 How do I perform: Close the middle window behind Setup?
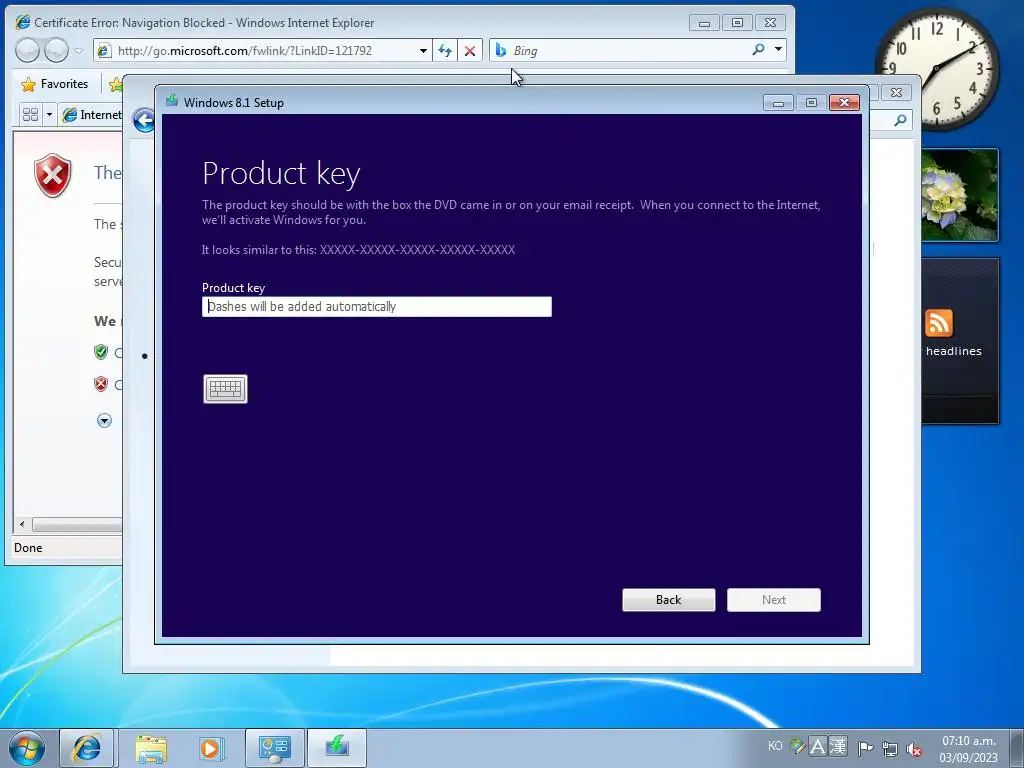897,93
